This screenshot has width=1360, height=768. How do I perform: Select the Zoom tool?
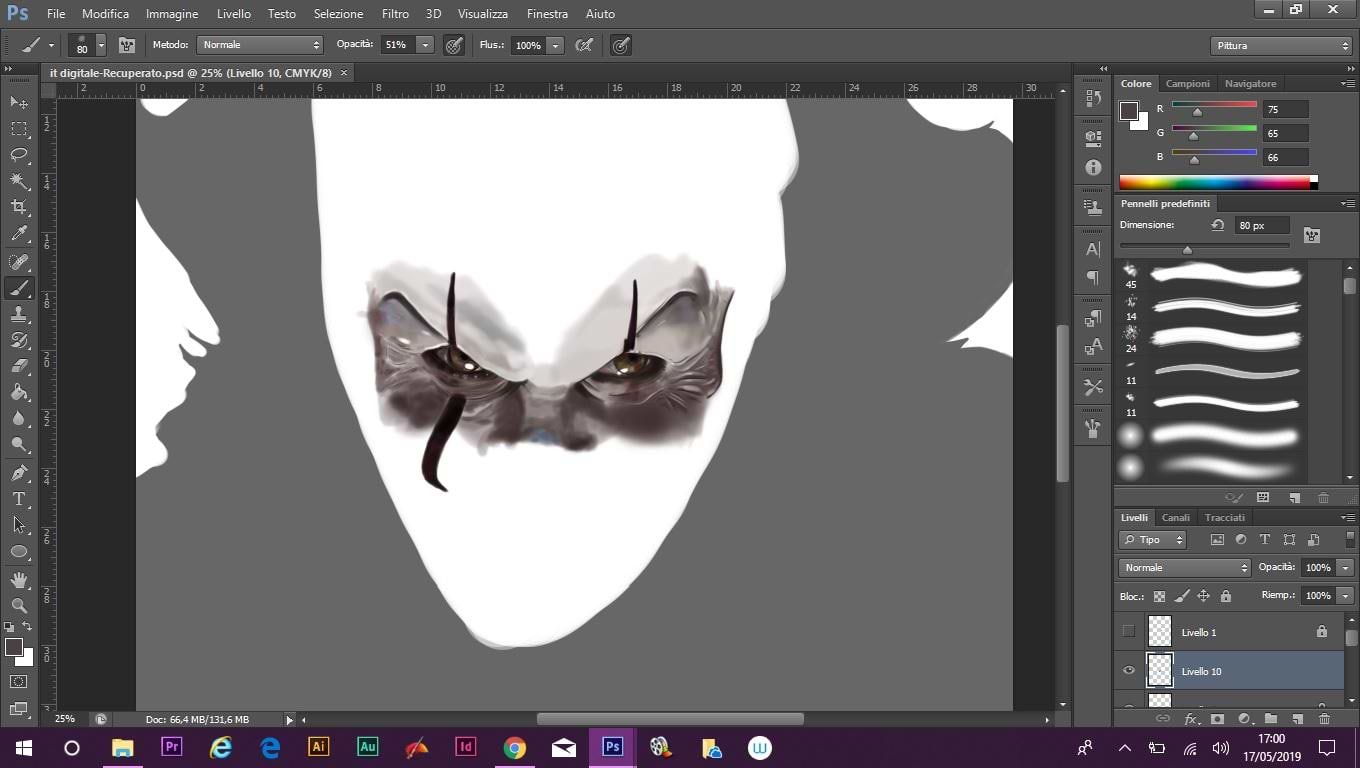(x=19, y=605)
